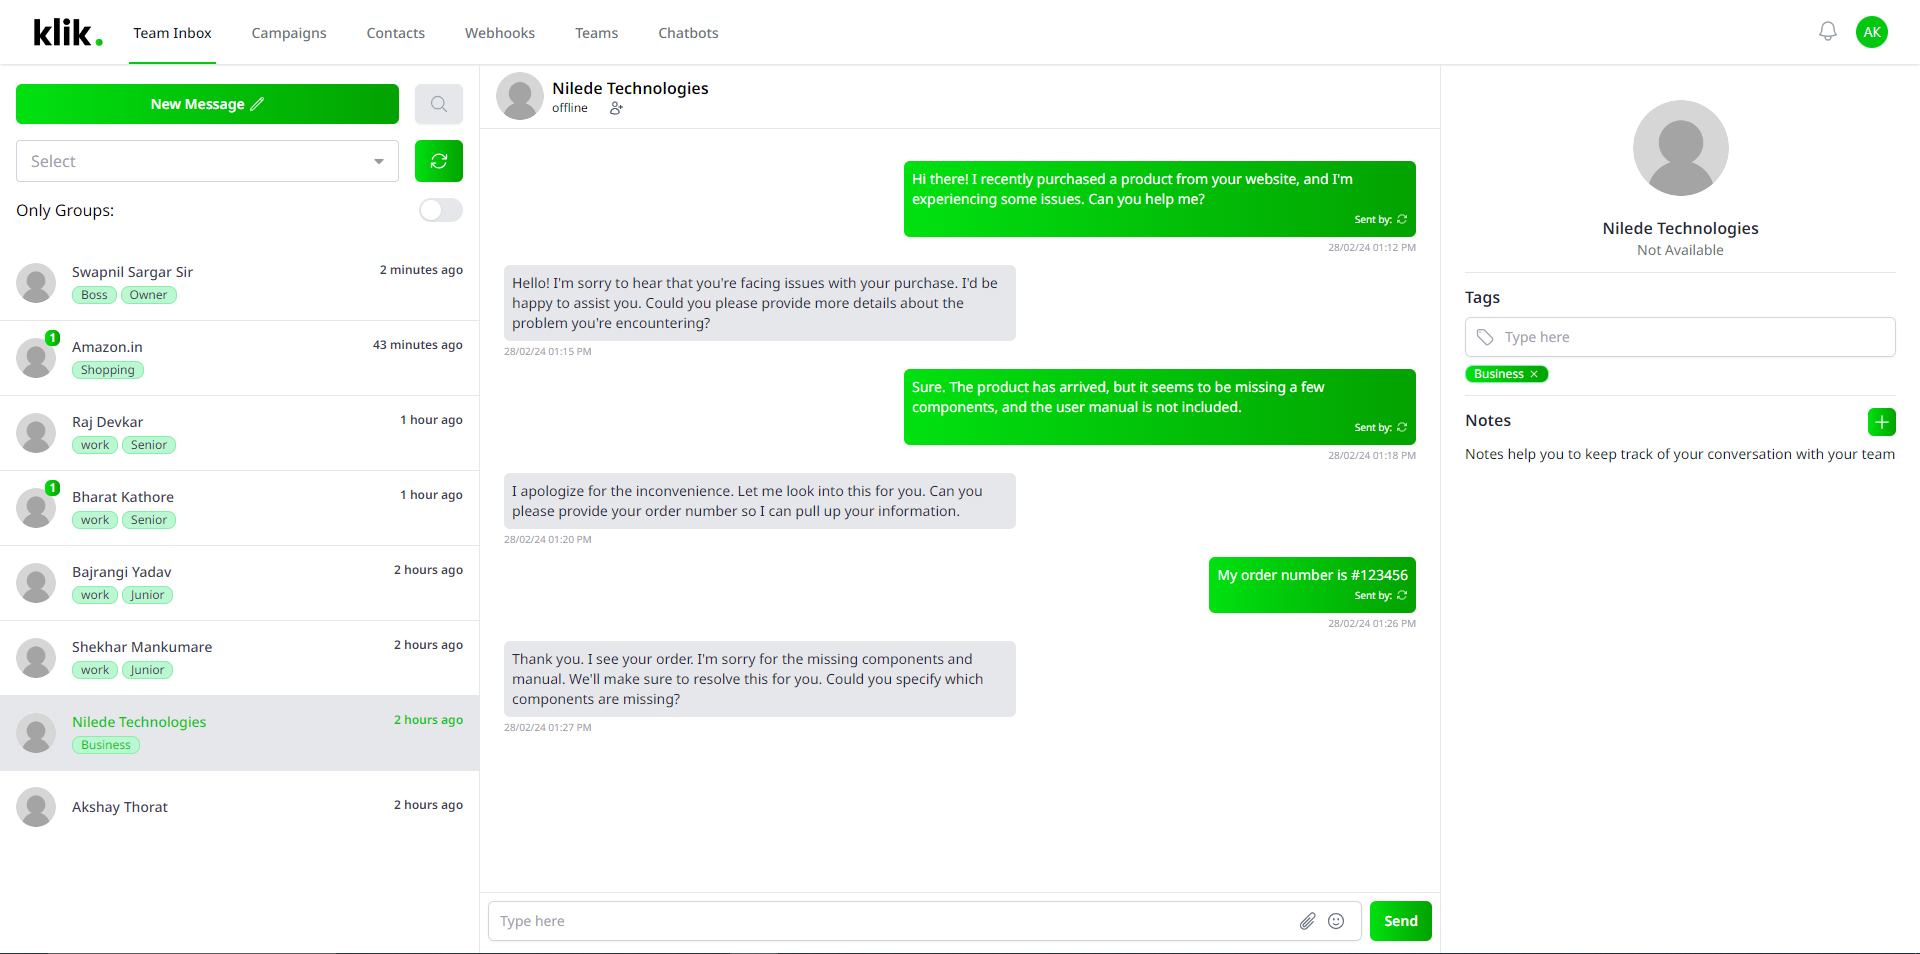1920x954 pixels.
Task: Switch to the Campaigns tab
Action: (x=289, y=33)
